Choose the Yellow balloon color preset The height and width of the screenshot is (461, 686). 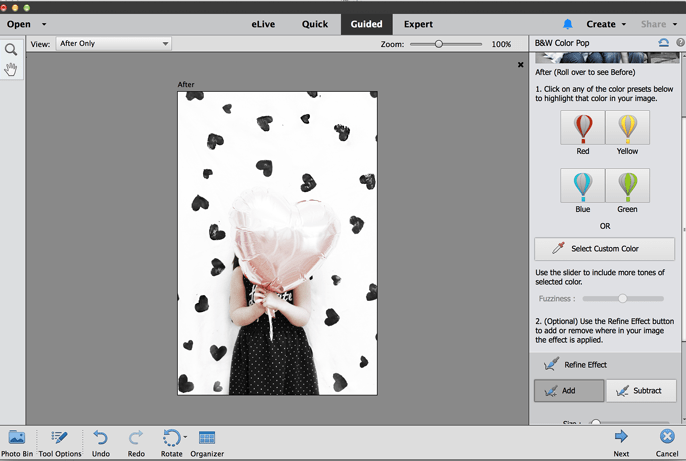[627, 128]
